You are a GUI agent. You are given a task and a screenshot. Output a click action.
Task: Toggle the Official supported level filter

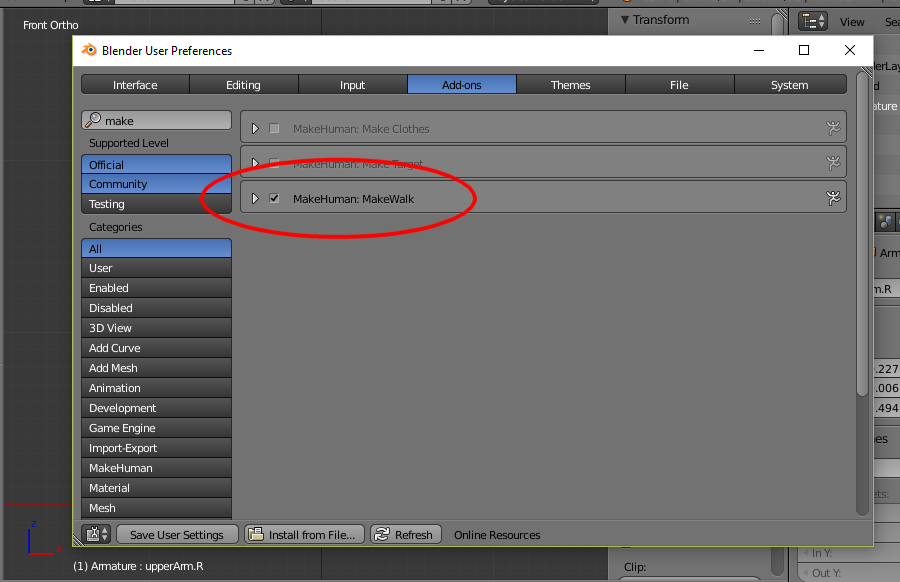[x=156, y=164]
